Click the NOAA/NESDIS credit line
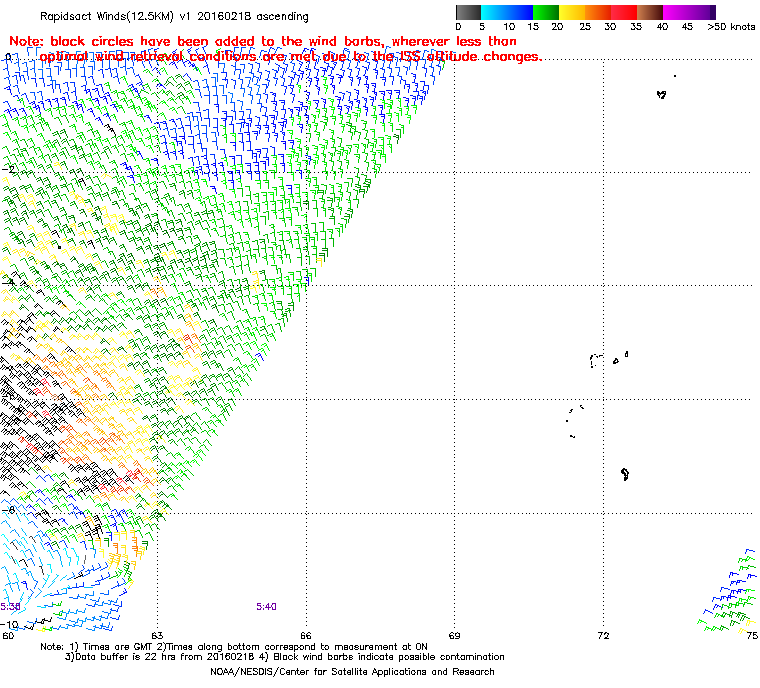Viewport: 760px width, 688px height. pyautogui.click(x=352, y=672)
